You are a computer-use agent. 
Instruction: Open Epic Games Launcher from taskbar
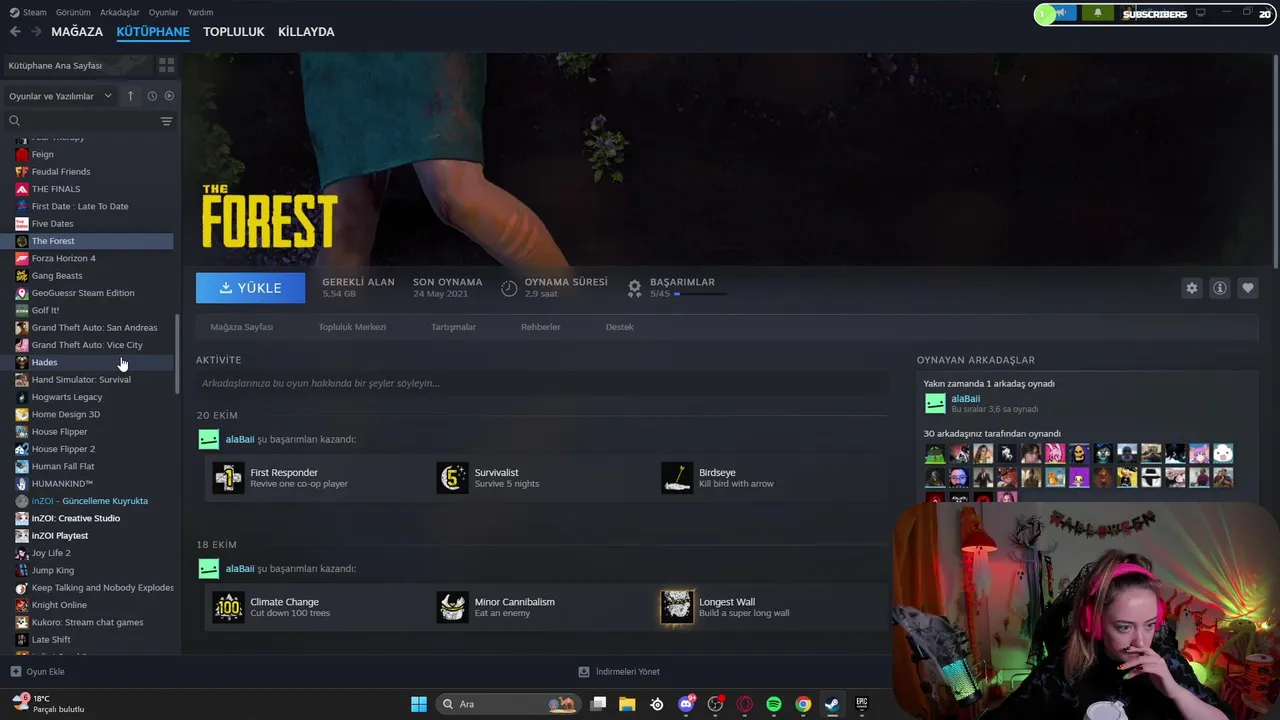click(861, 704)
